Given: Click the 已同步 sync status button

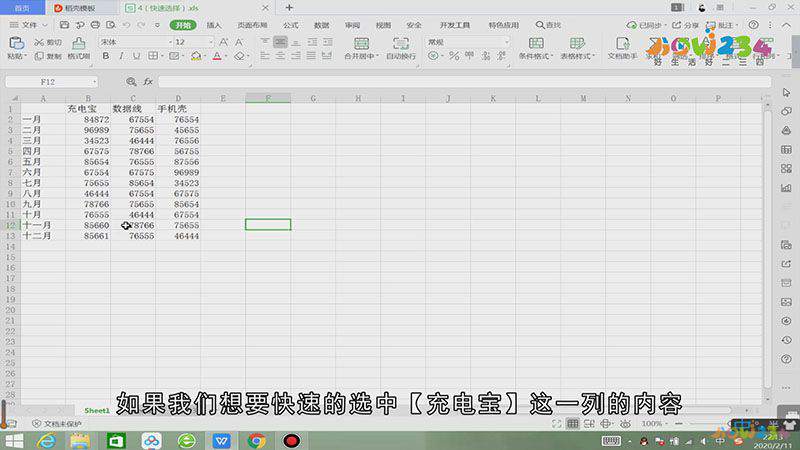Looking at the screenshot, I should (646, 25).
